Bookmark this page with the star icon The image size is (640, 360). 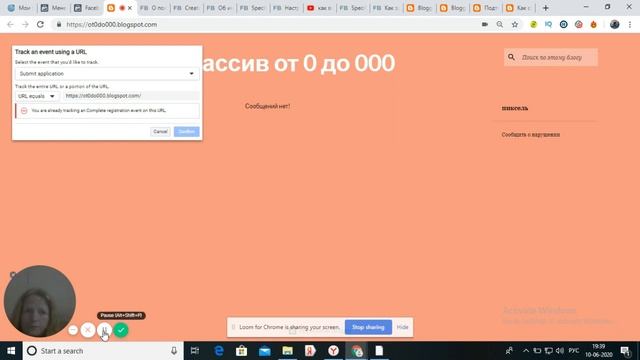515,24
